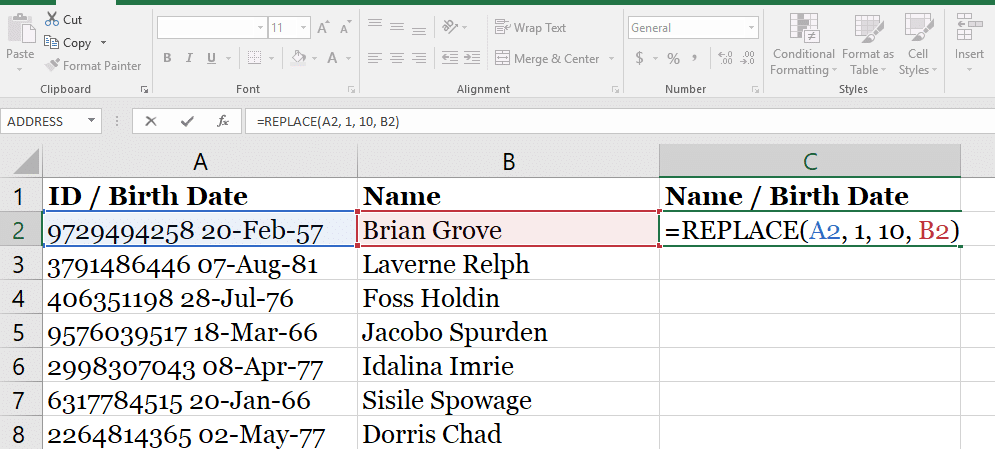Click the Bottom Align icon
This screenshot has width=995, height=449.
(419, 28)
